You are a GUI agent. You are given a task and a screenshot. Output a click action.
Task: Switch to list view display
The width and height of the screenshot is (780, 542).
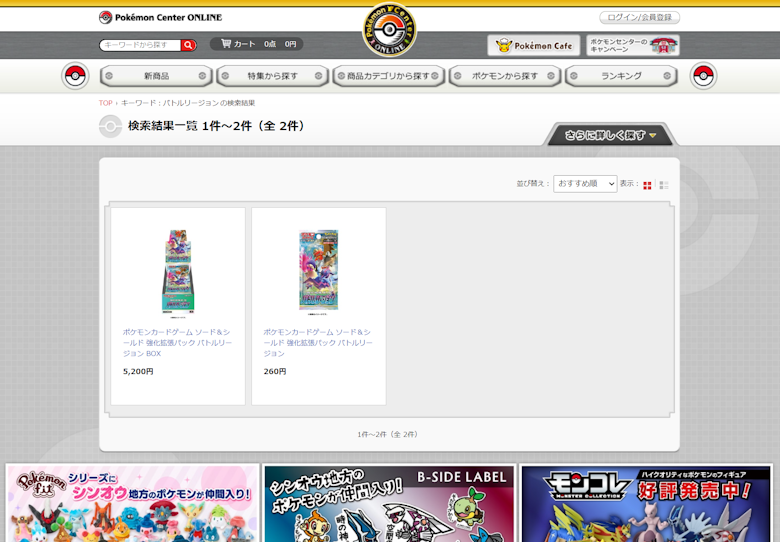click(664, 185)
